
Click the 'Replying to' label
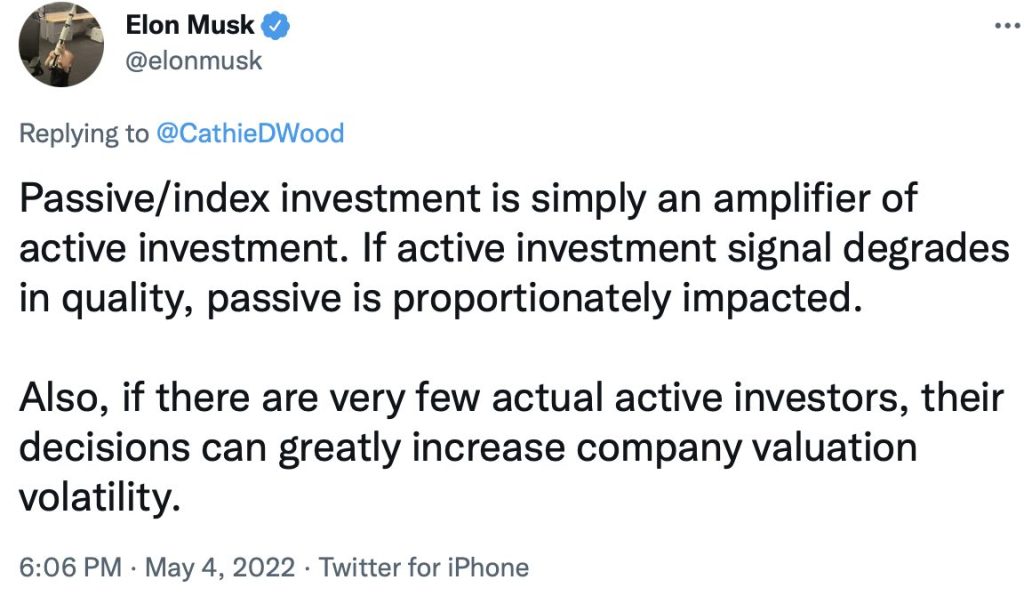[x=84, y=134]
